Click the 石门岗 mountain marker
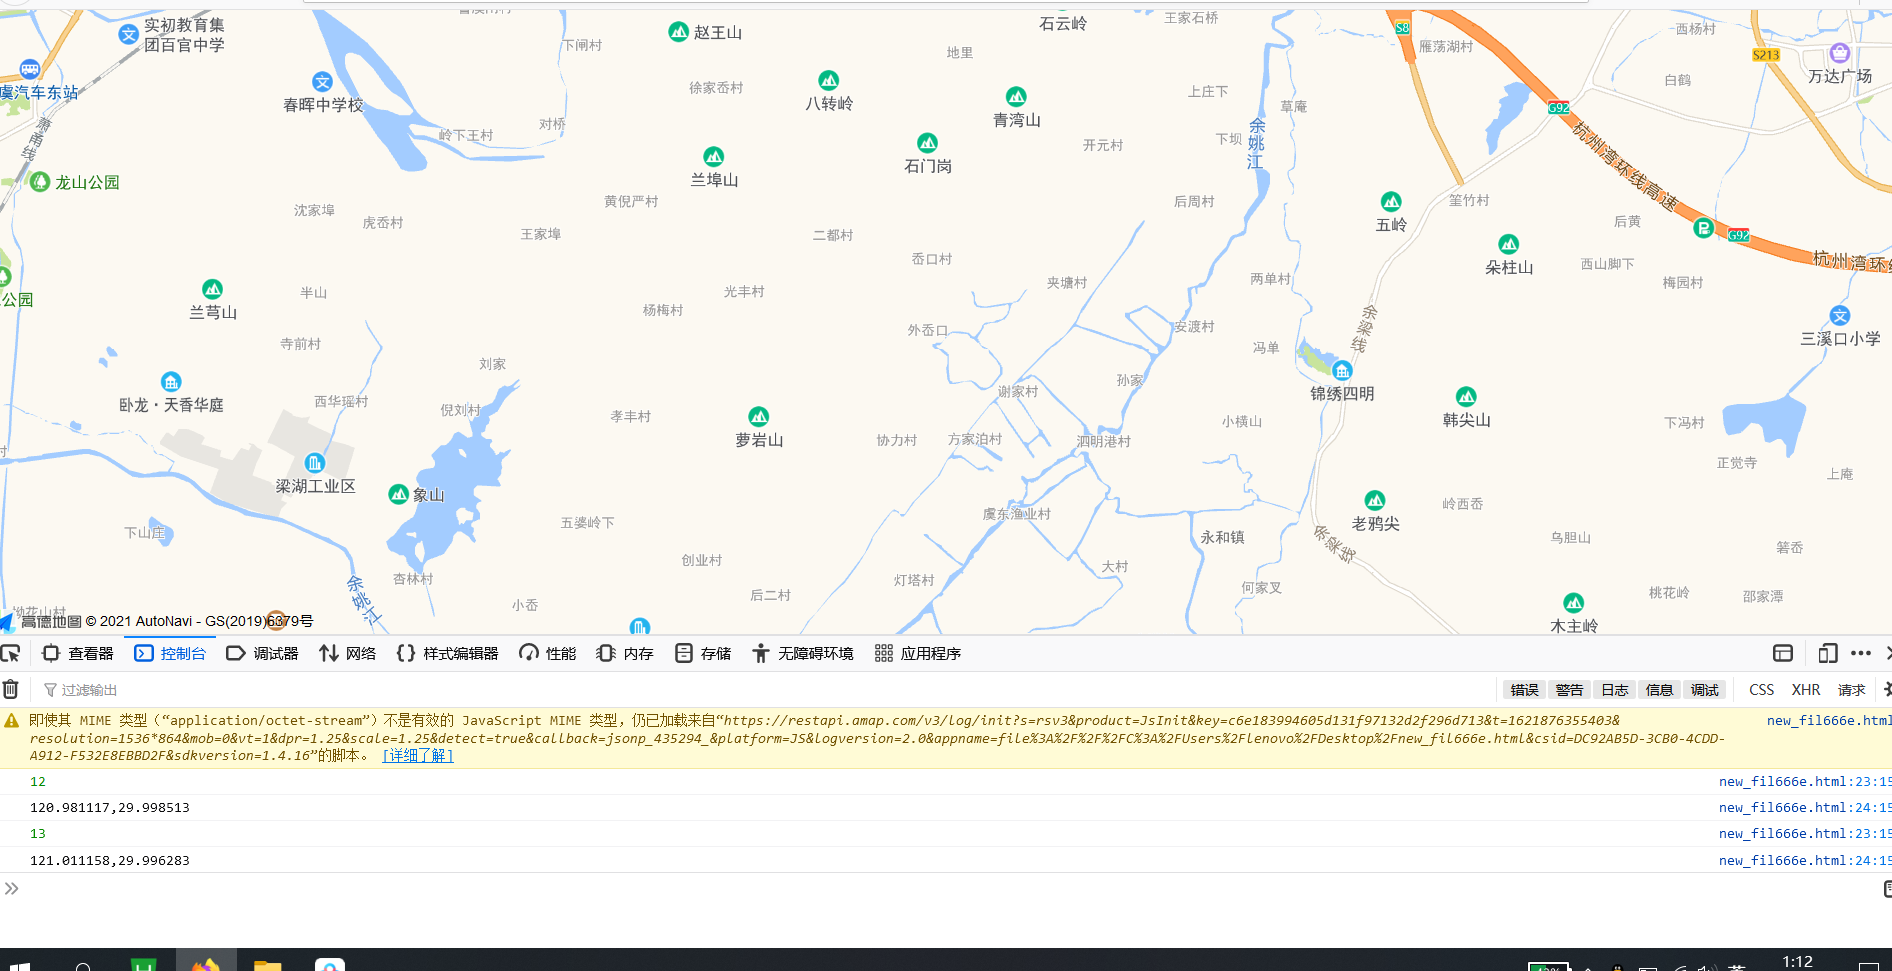The image size is (1892, 971). (928, 143)
